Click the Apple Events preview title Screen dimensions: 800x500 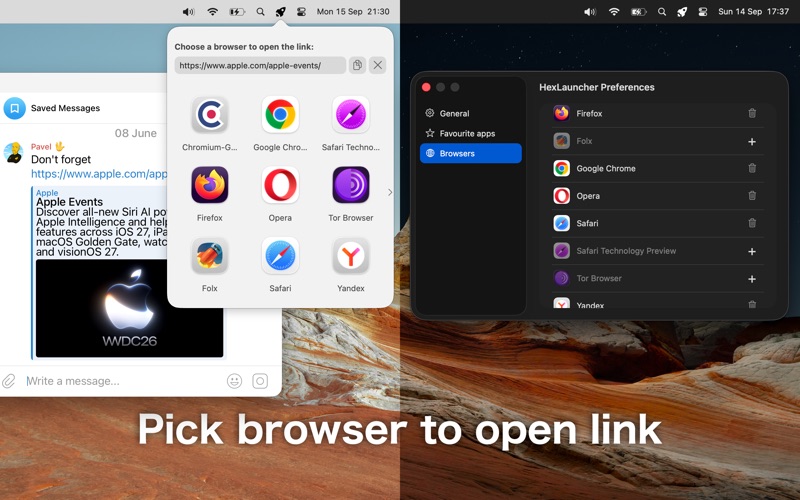pyautogui.click(x=69, y=202)
